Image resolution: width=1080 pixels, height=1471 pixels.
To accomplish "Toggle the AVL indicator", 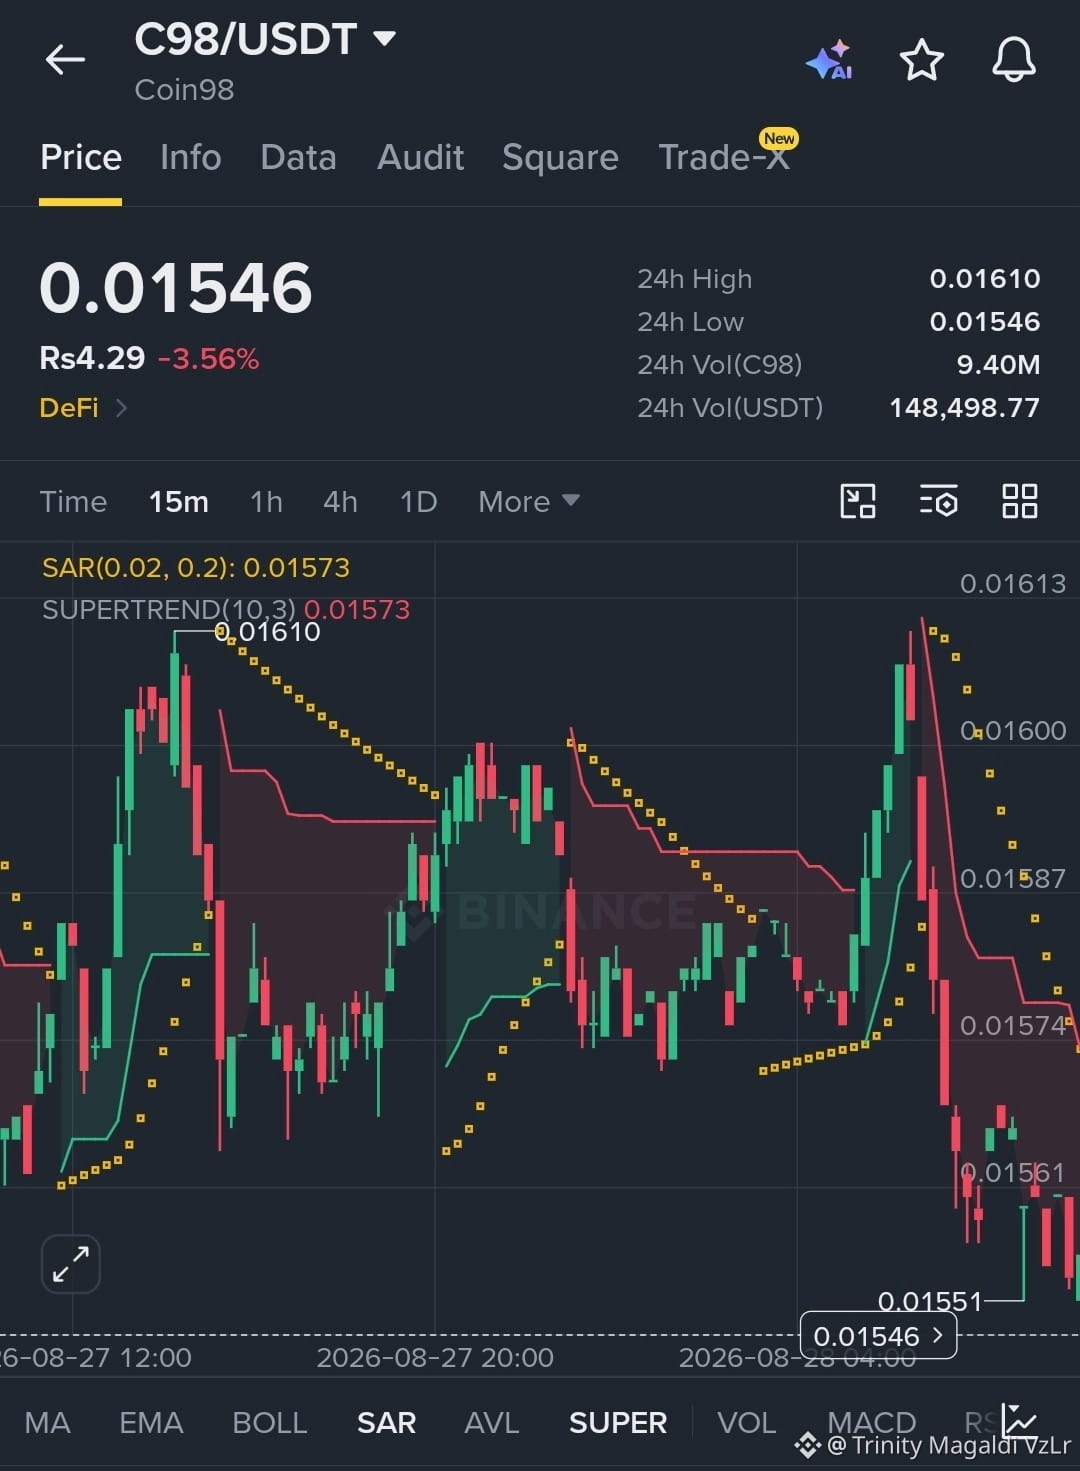I will [491, 1422].
